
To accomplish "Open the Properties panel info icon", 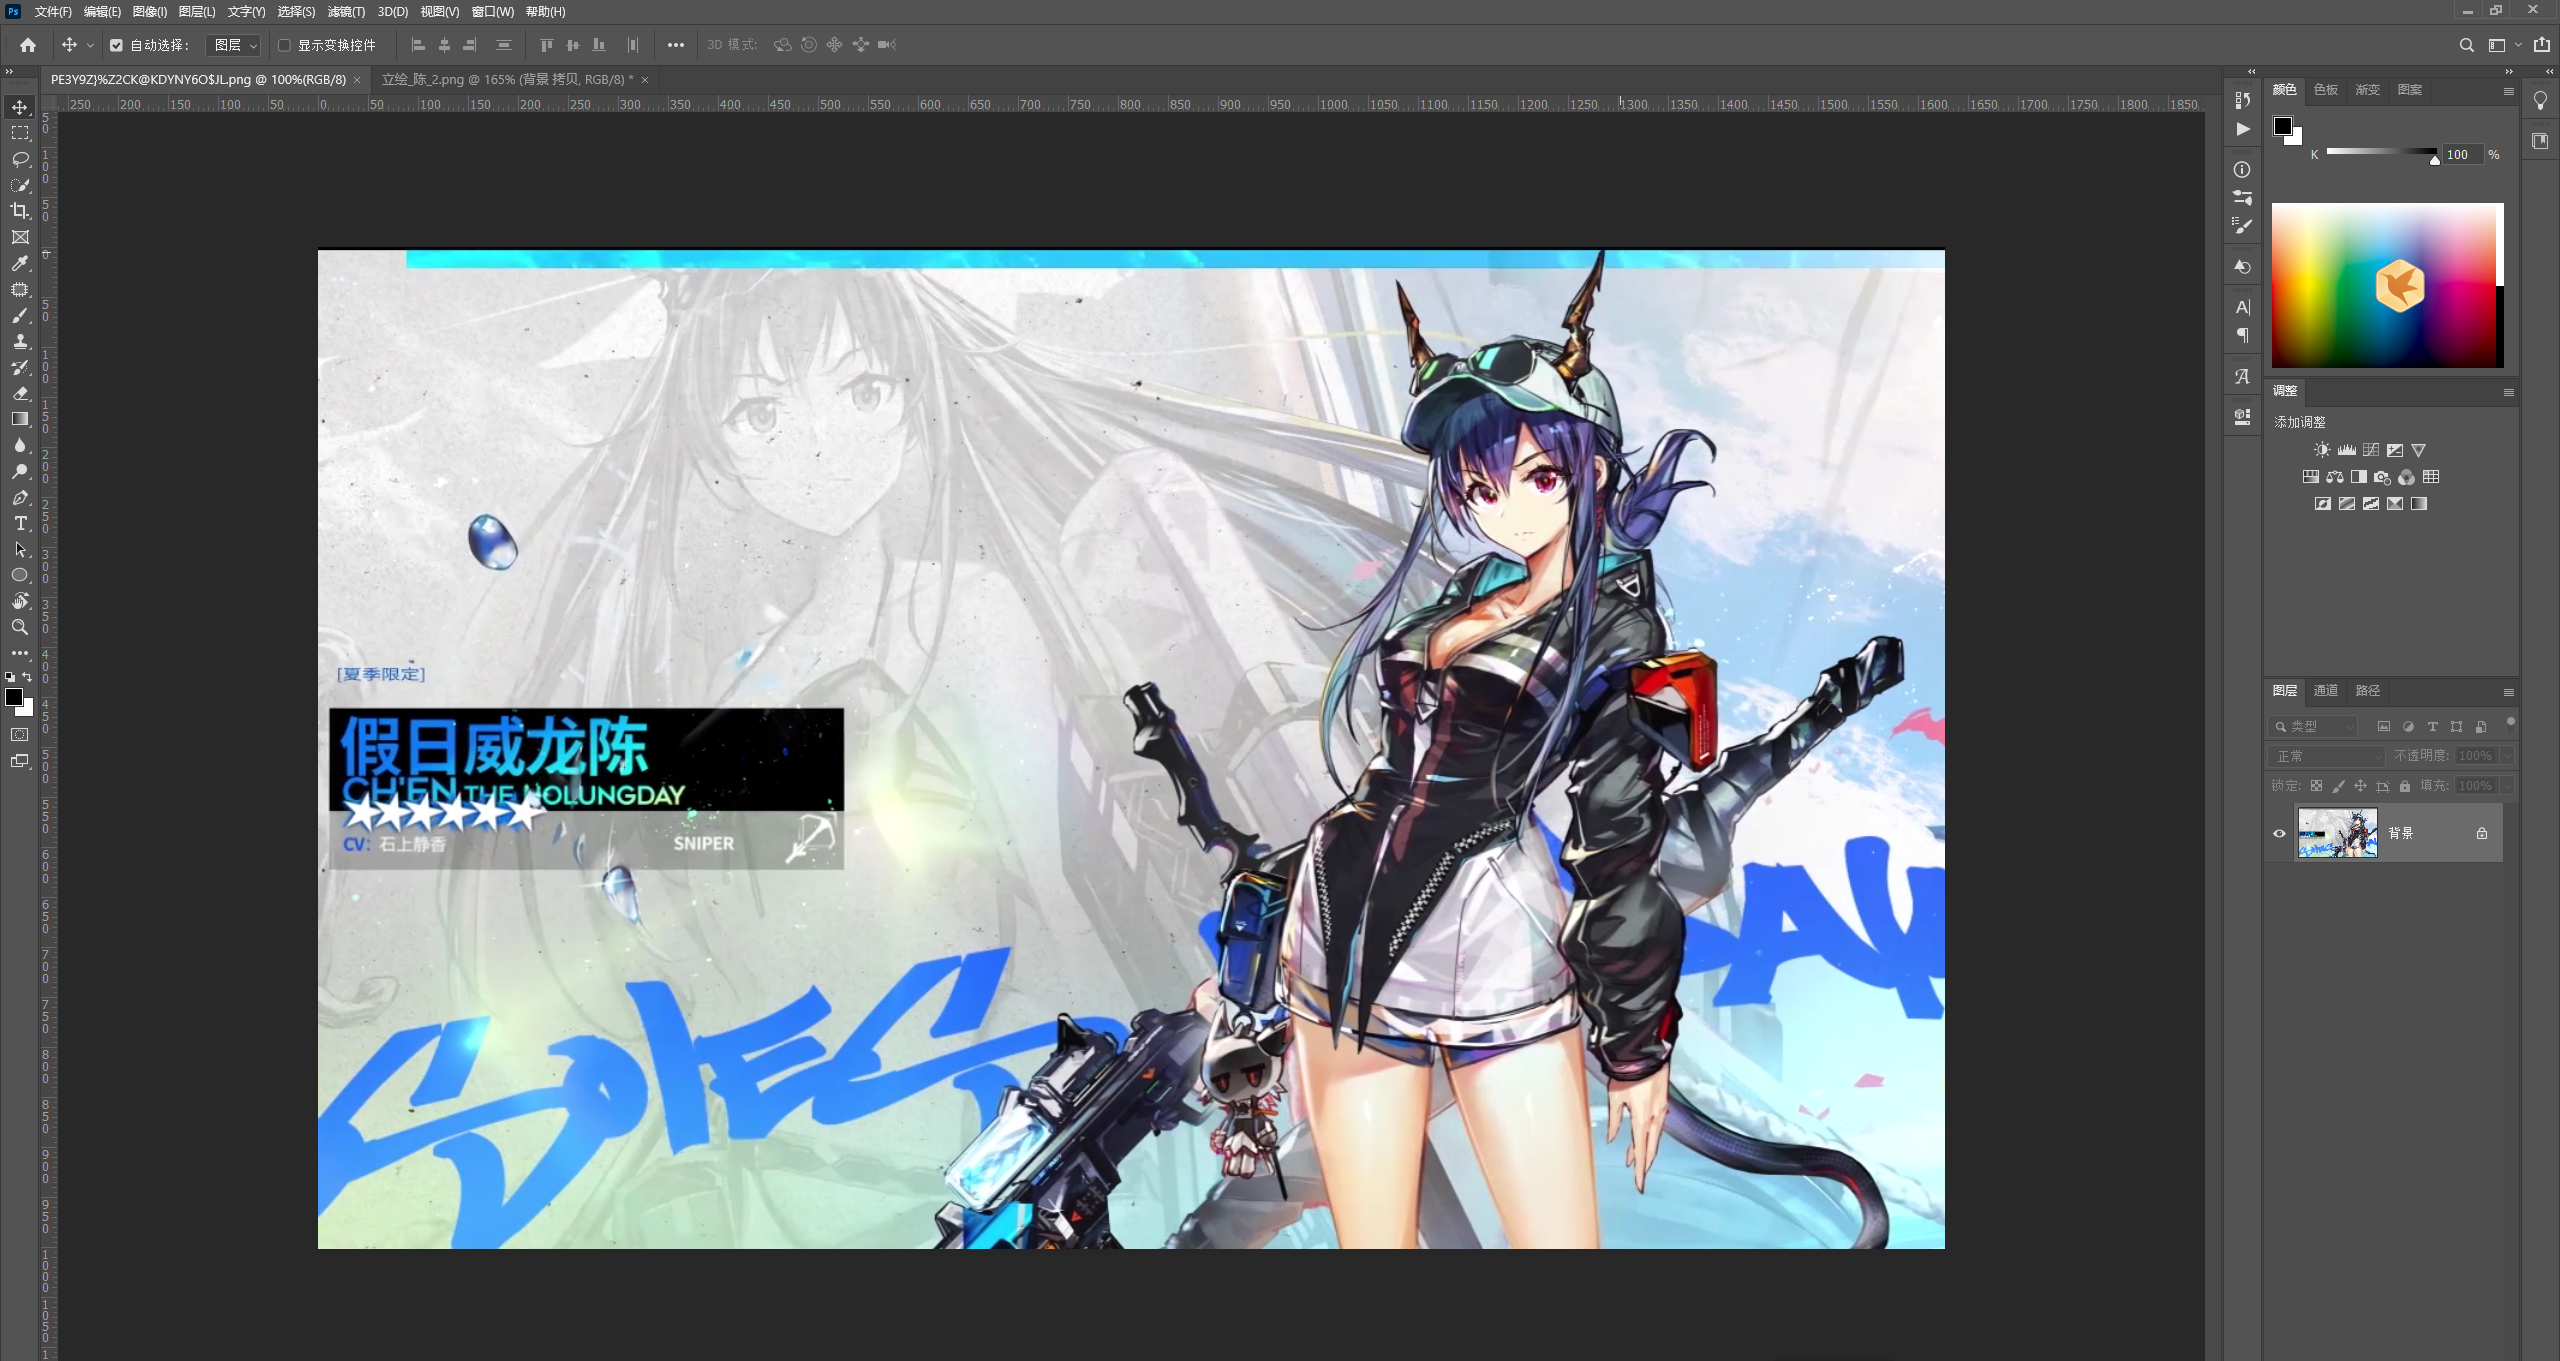I will (x=2242, y=170).
